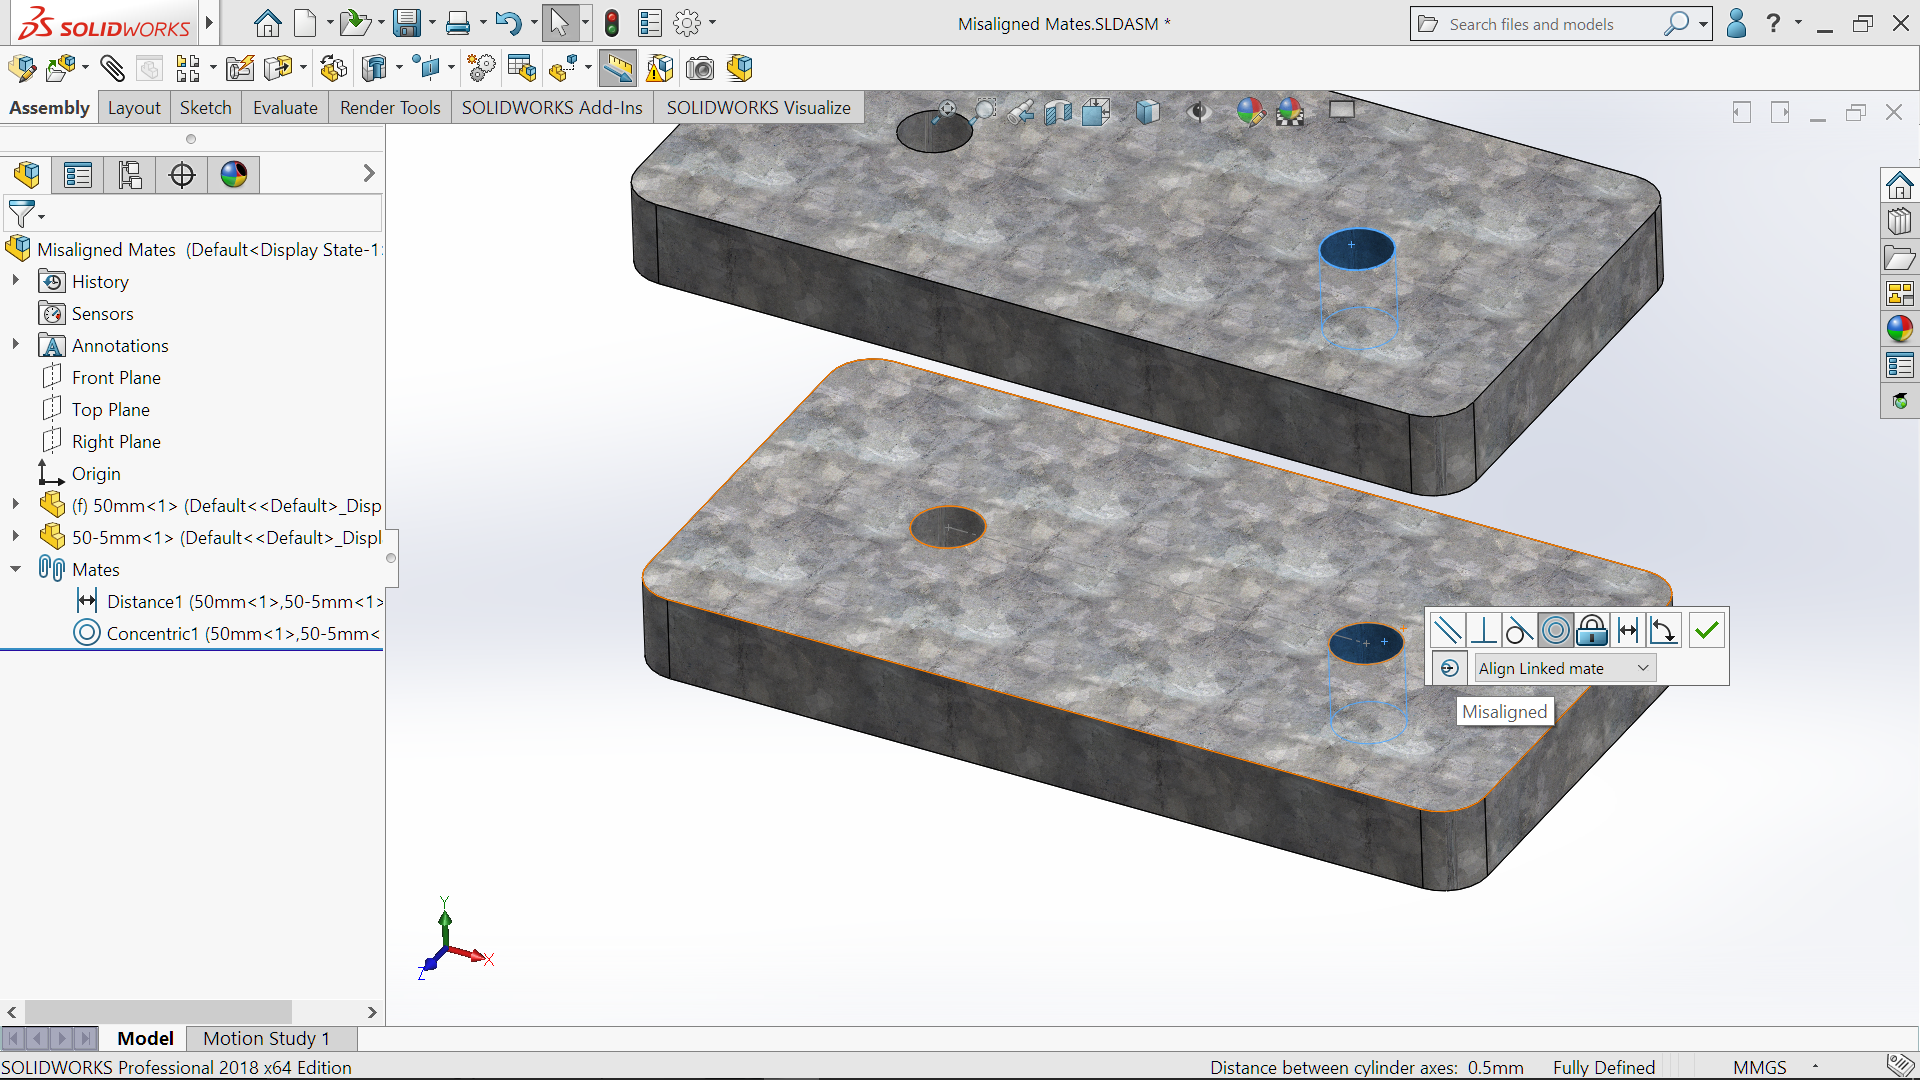Toggle the misaligned mate button
The width and height of the screenshot is (1920, 1080).
1450,668
